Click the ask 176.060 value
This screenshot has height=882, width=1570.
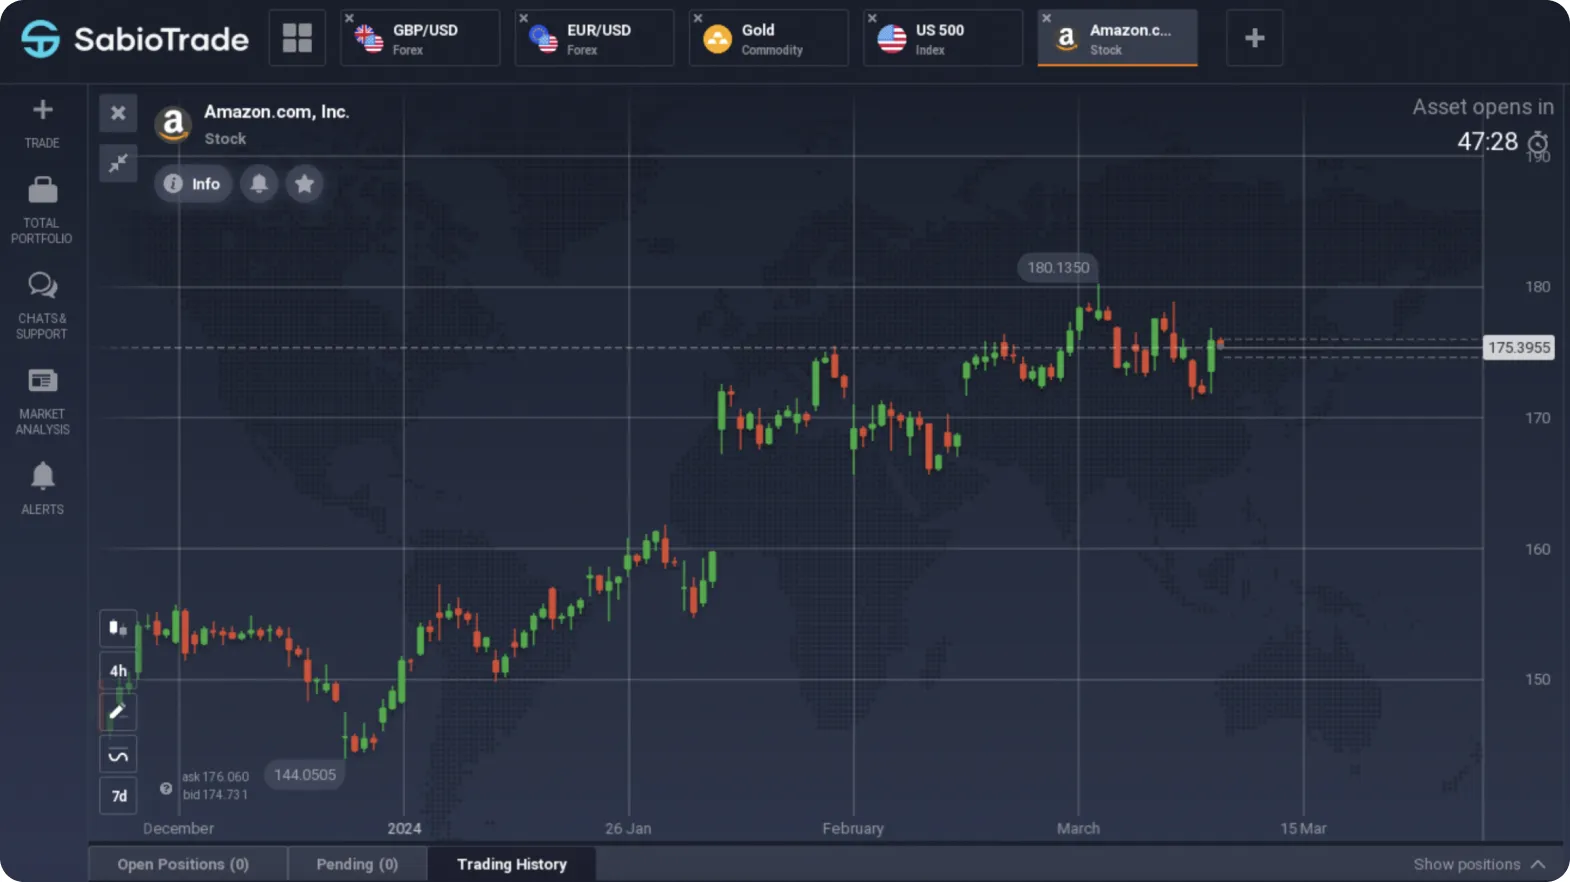[216, 777]
